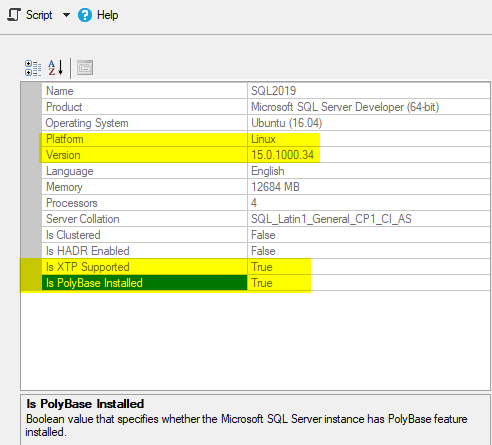Select the Platform property label
Screen dimensions: 492x445
(65, 139)
